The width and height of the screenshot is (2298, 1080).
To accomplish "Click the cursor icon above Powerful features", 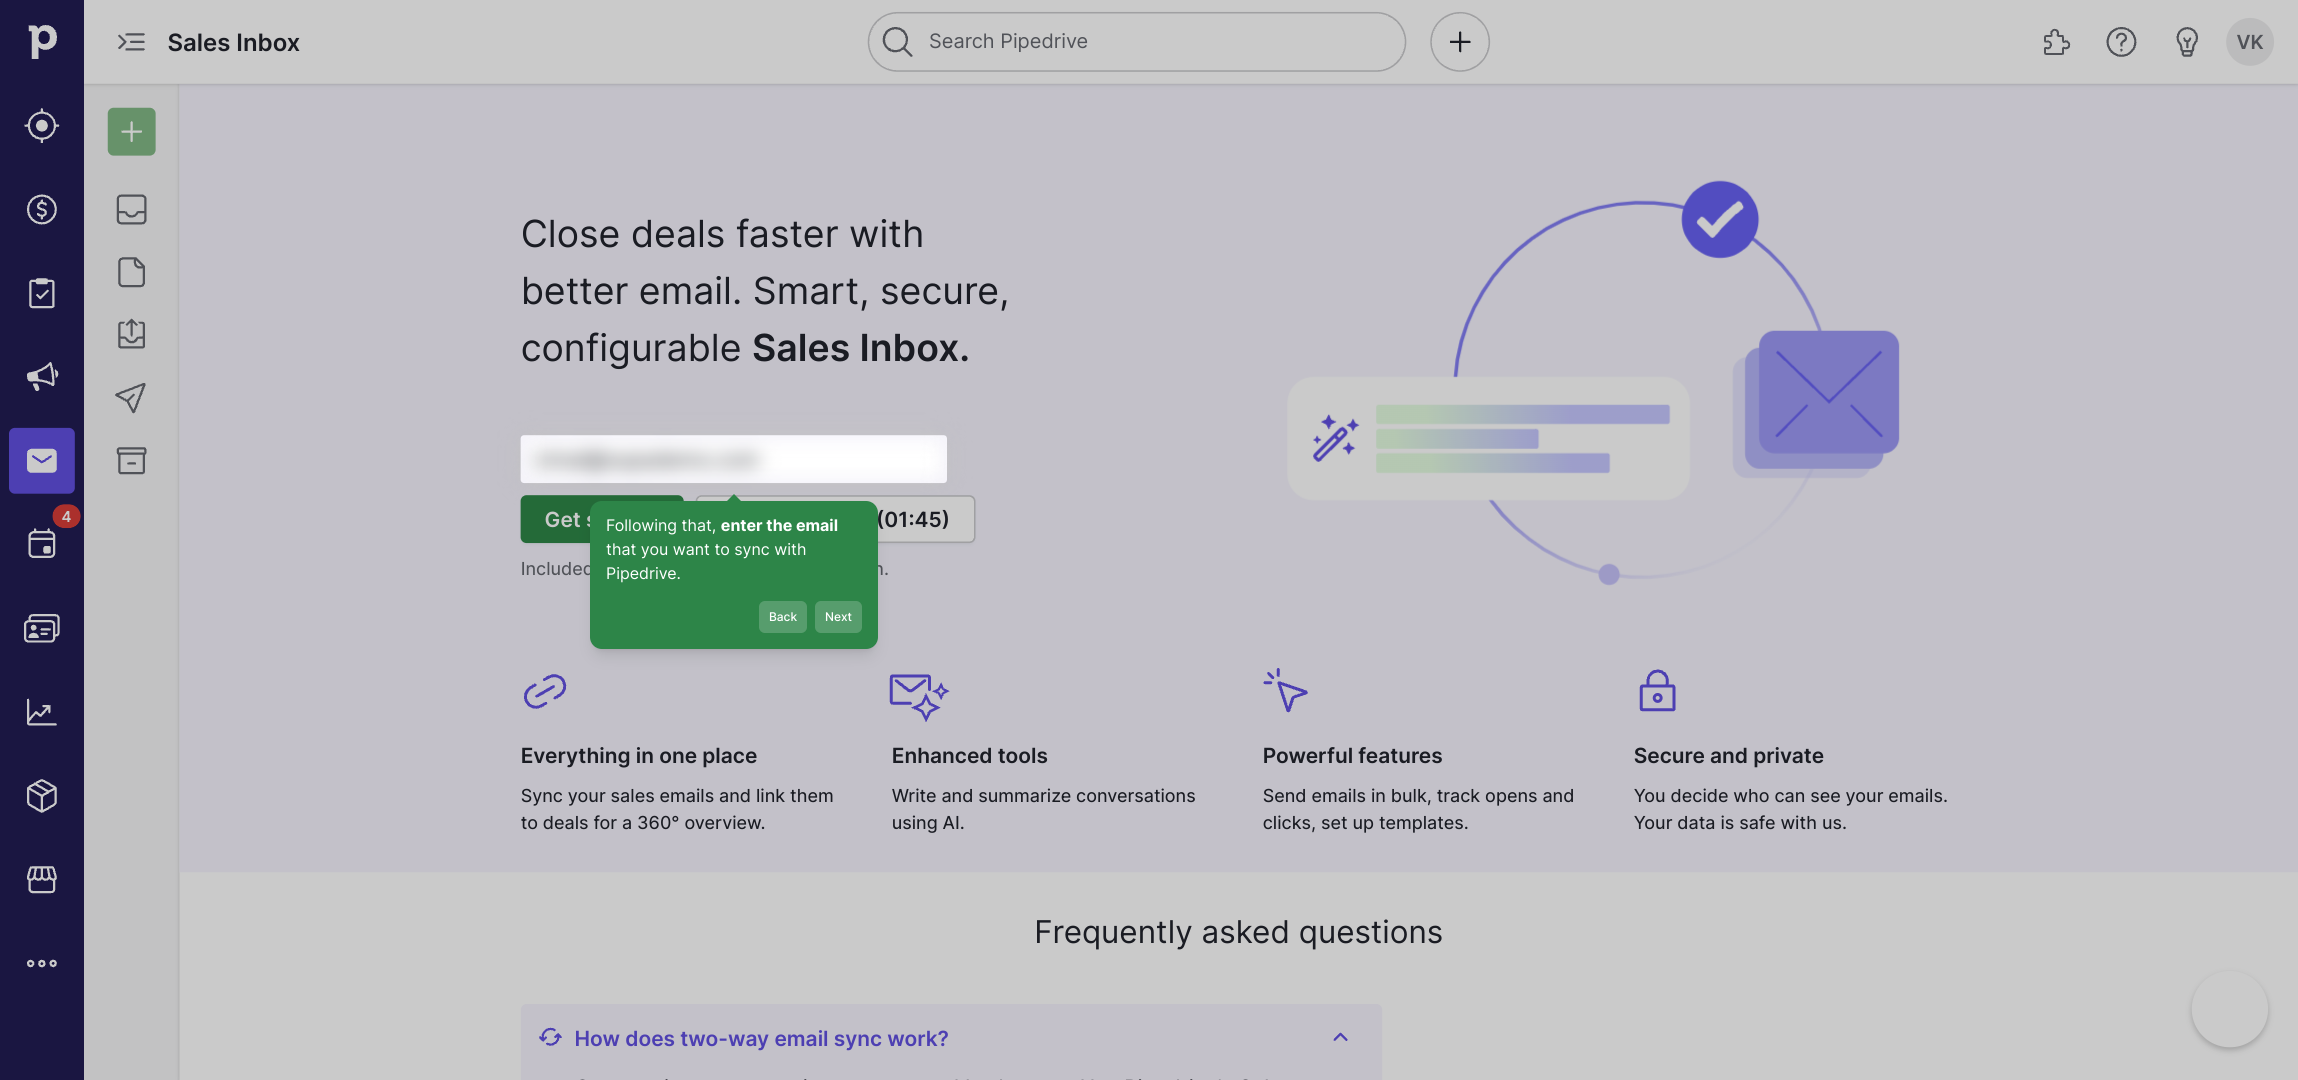I will [1286, 690].
